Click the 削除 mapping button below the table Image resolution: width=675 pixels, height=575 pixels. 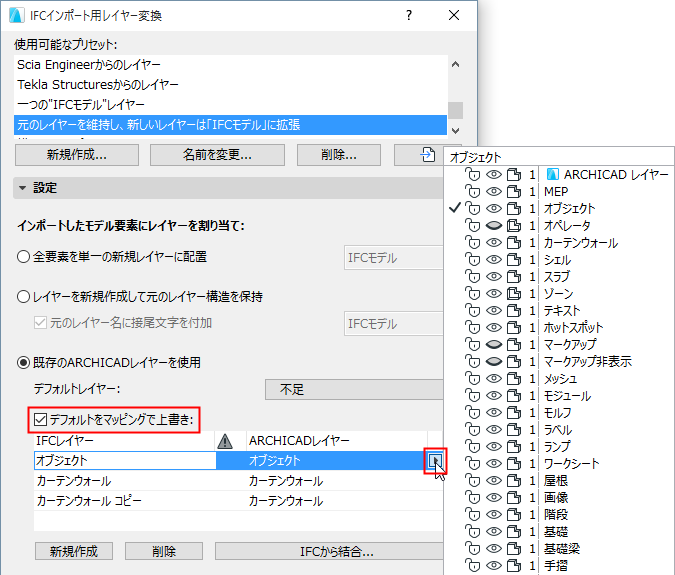(164, 551)
